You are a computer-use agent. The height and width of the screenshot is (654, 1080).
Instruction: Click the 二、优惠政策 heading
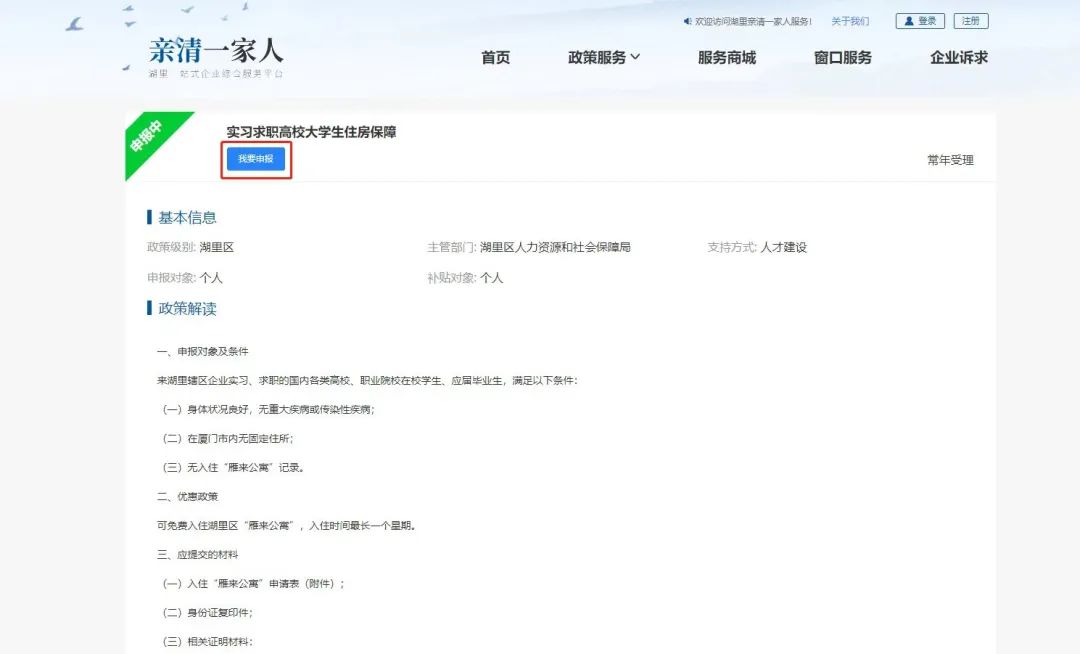pyautogui.click(x=187, y=496)
